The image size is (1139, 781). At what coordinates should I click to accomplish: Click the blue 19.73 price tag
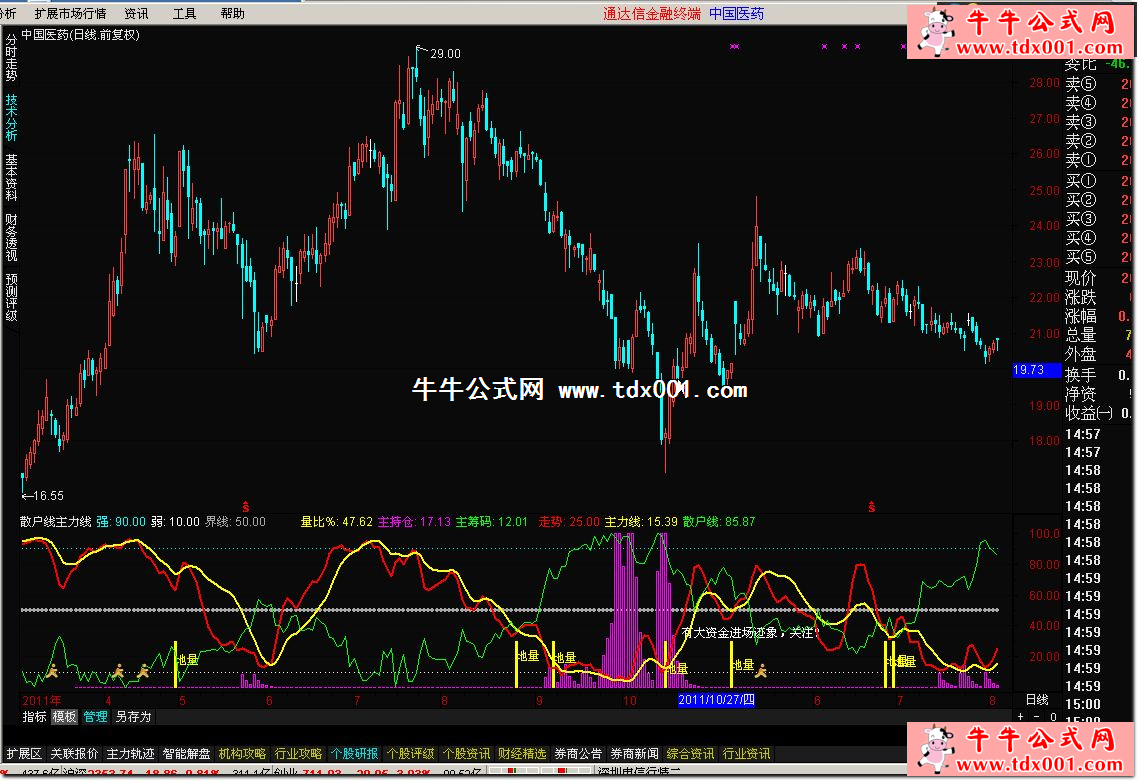pos(1037,370)
